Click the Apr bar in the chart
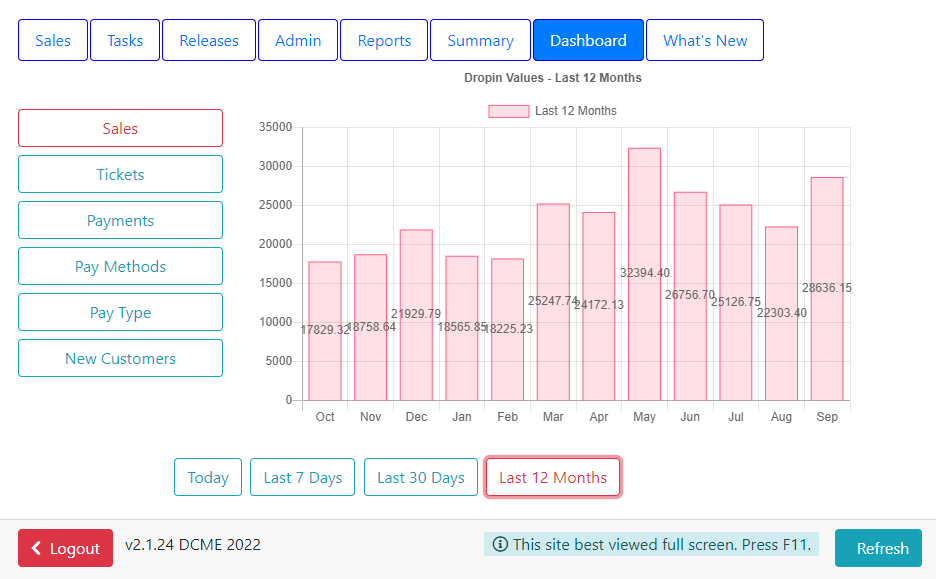936x579 pixels. pyautogui.click(x=599, y=306)
